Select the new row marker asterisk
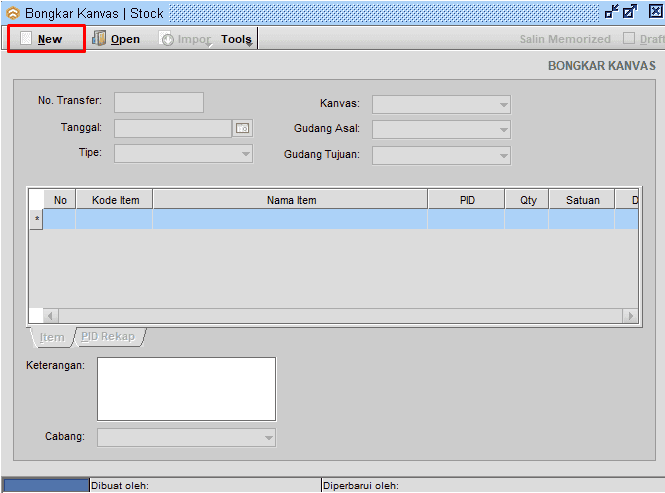 (36, 219)
